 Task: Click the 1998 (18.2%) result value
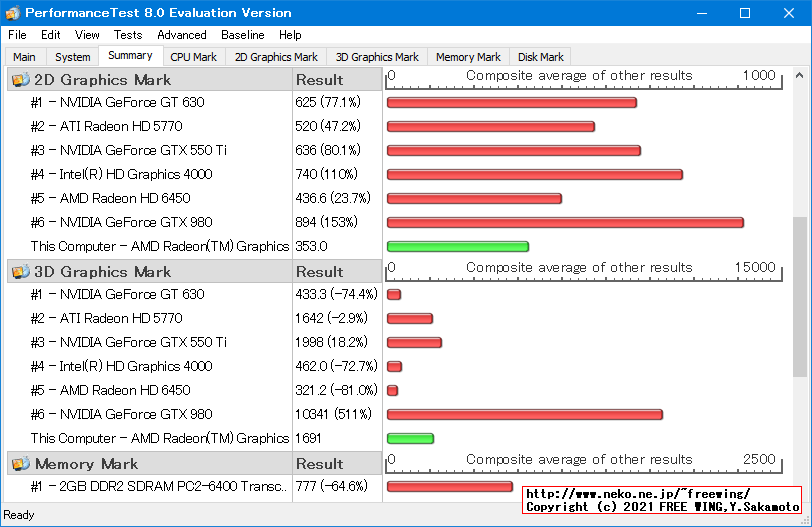(331, 342)
